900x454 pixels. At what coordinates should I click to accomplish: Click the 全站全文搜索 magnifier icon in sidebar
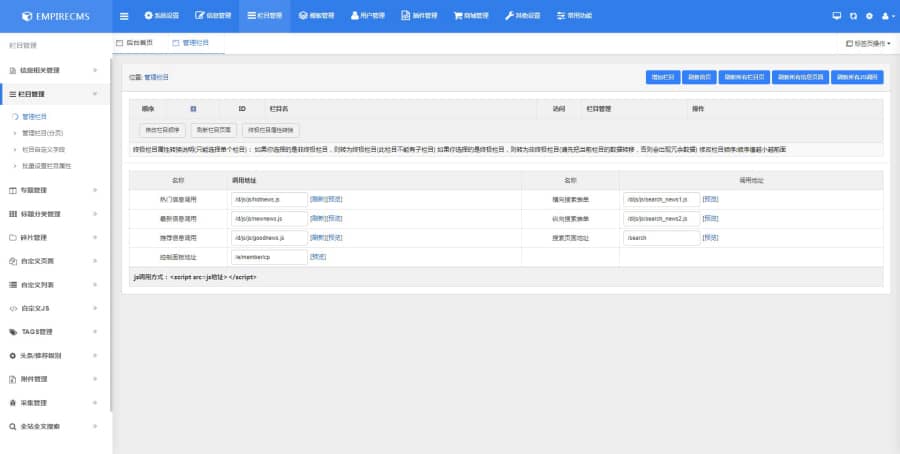[13, 427]
